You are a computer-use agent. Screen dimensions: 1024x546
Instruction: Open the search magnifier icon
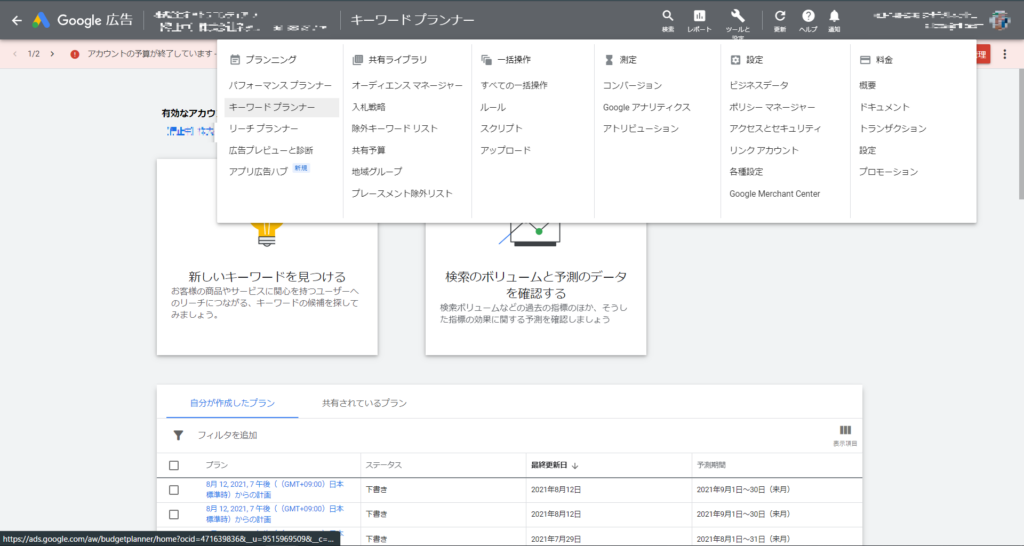667,16
